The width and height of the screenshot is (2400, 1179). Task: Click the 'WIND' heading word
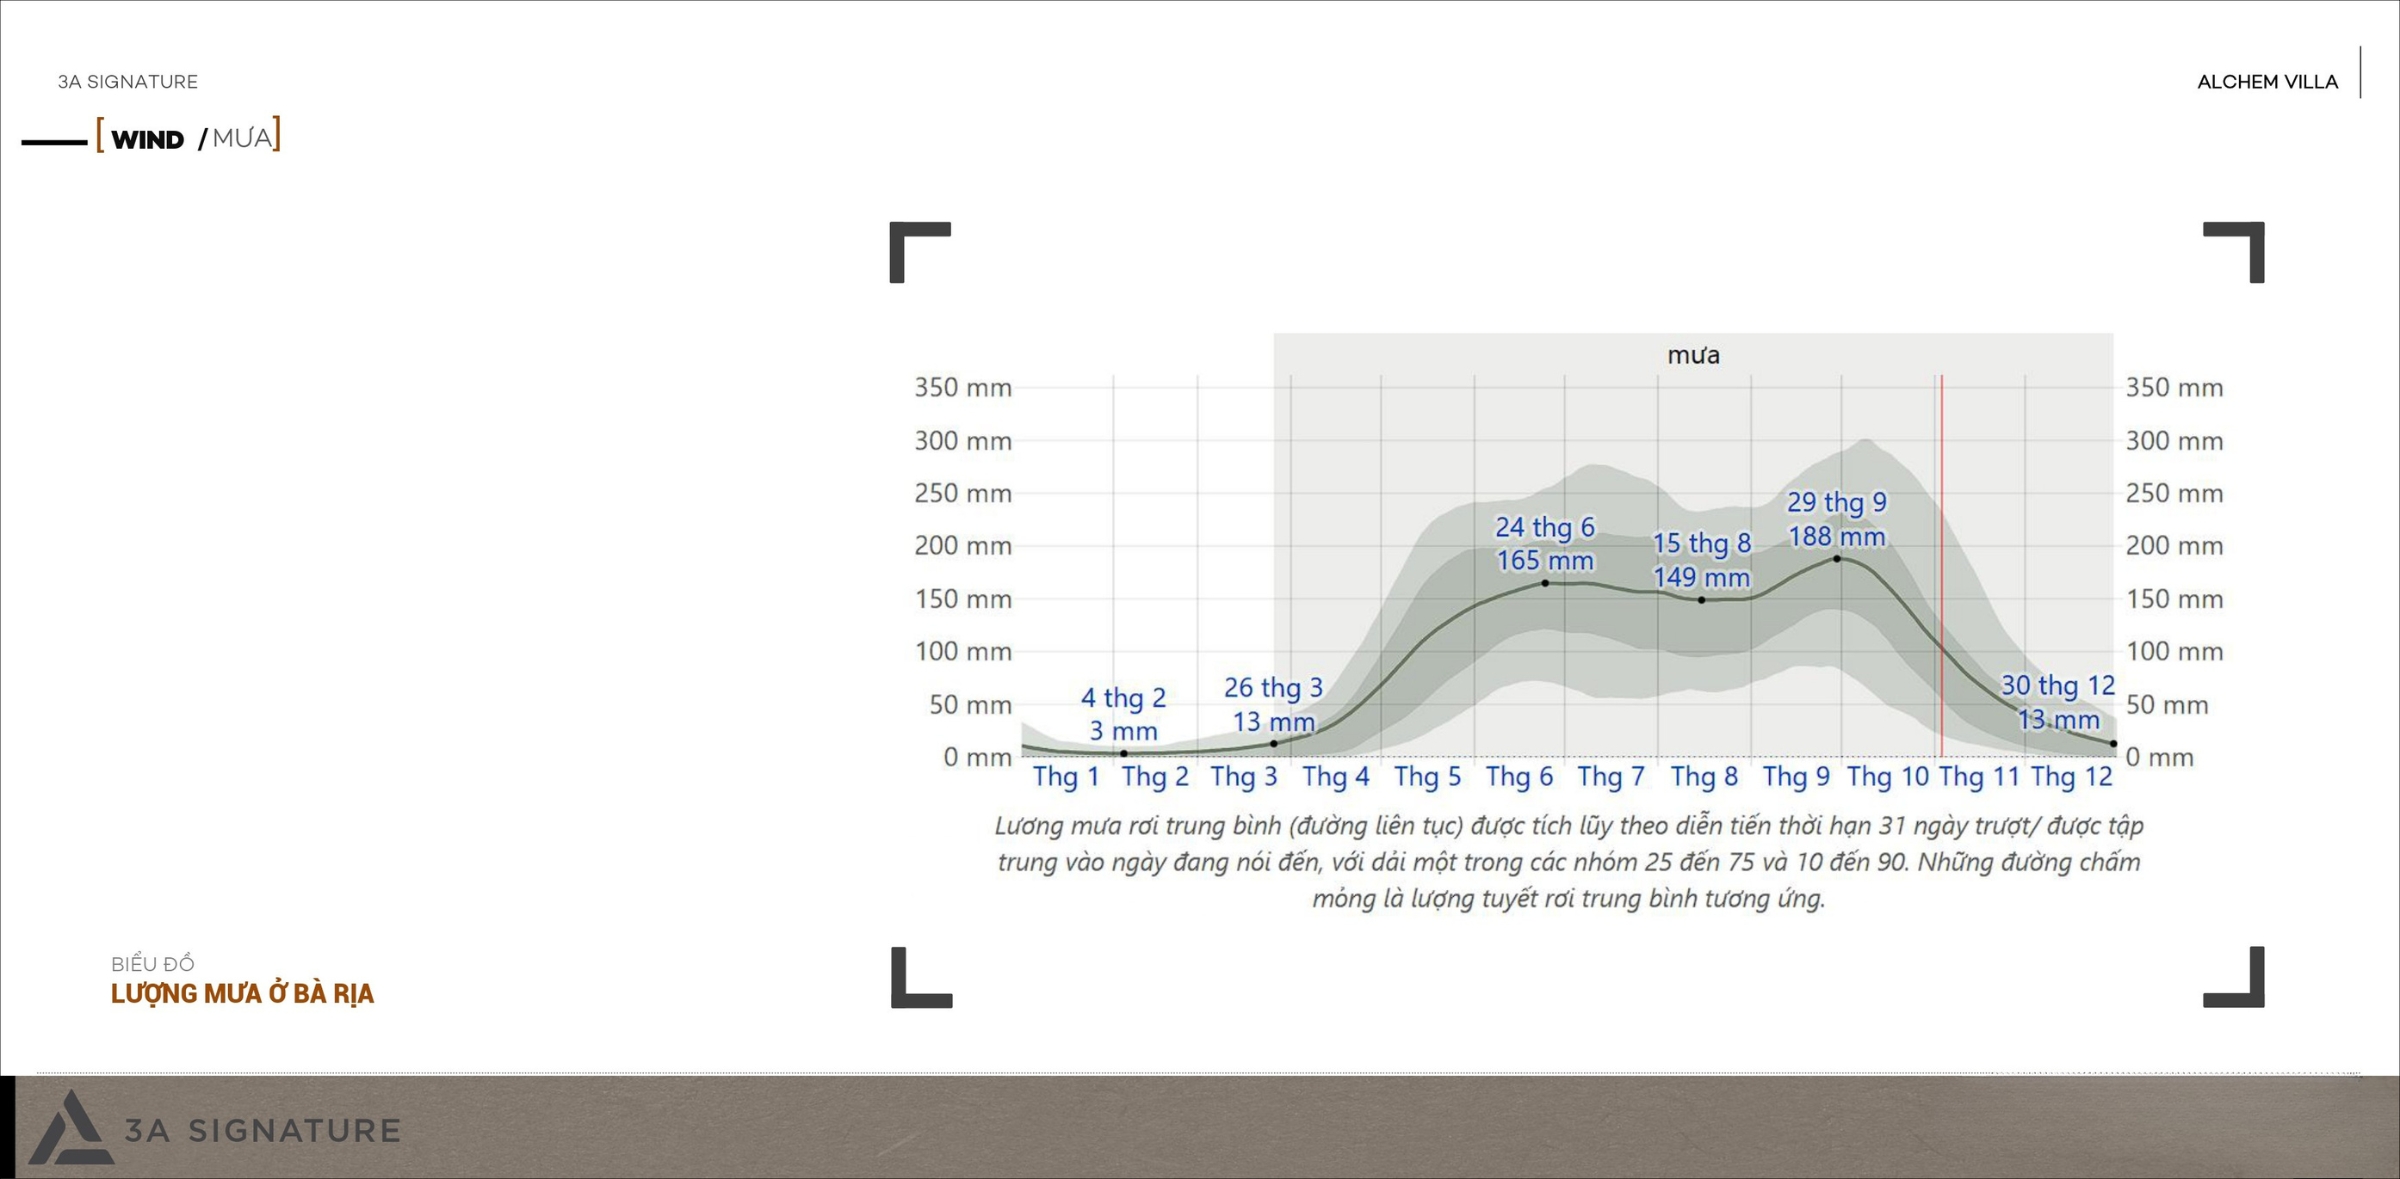[x=148, y=139]
